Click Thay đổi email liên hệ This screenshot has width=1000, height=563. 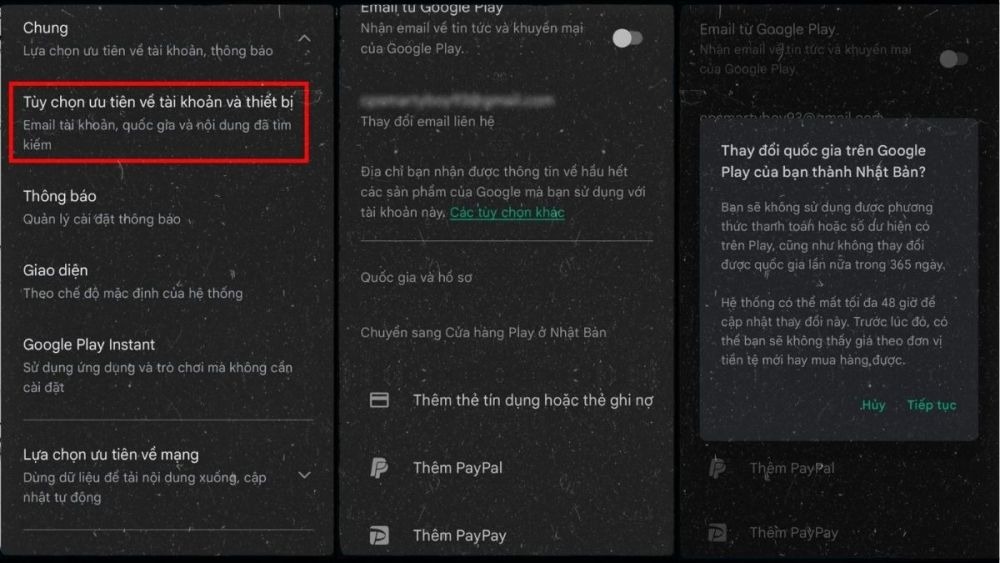[x=427, y=121]
